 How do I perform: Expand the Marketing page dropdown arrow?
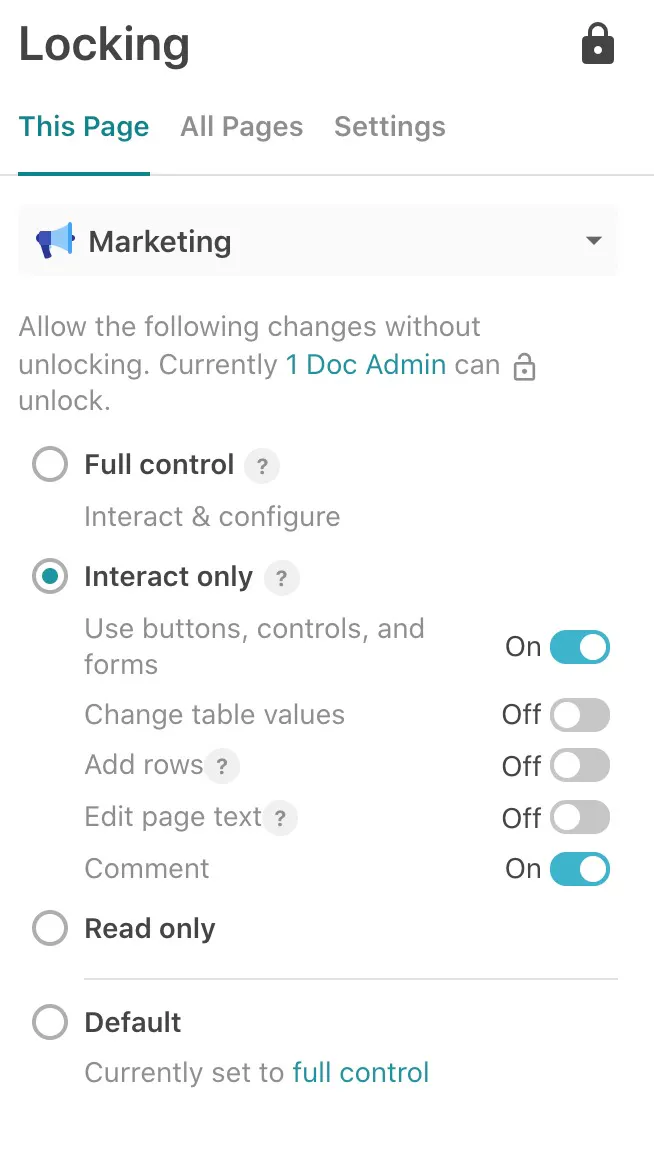pos(594,241)
